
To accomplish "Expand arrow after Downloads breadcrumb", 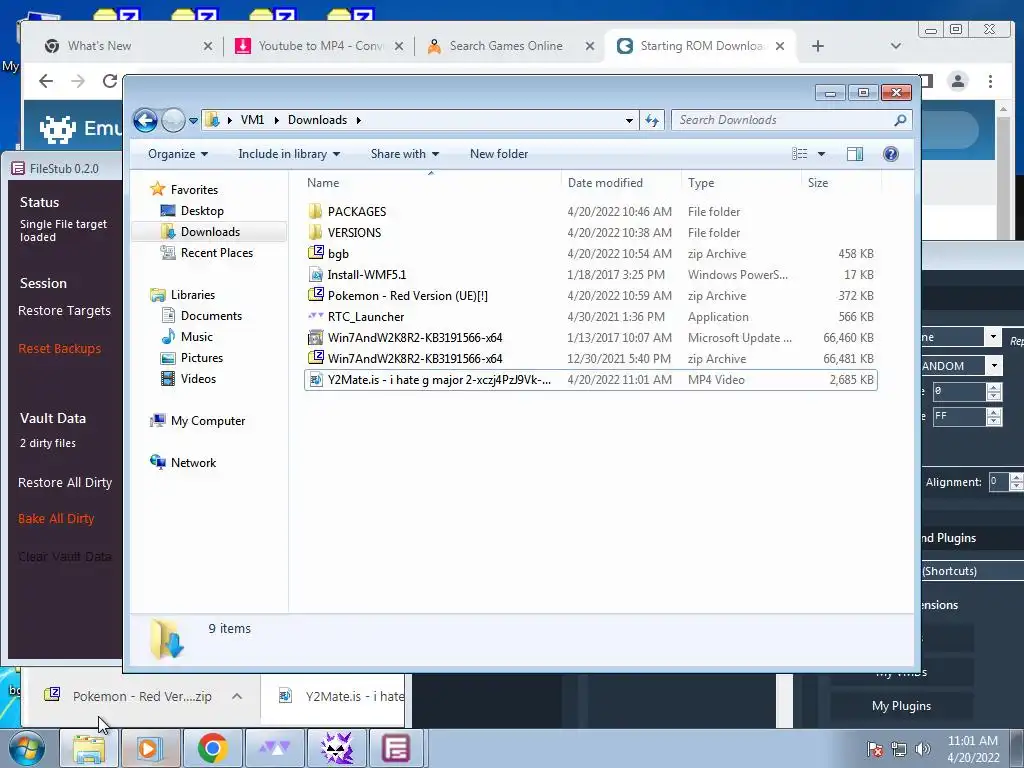I will [x=359, y=120].
